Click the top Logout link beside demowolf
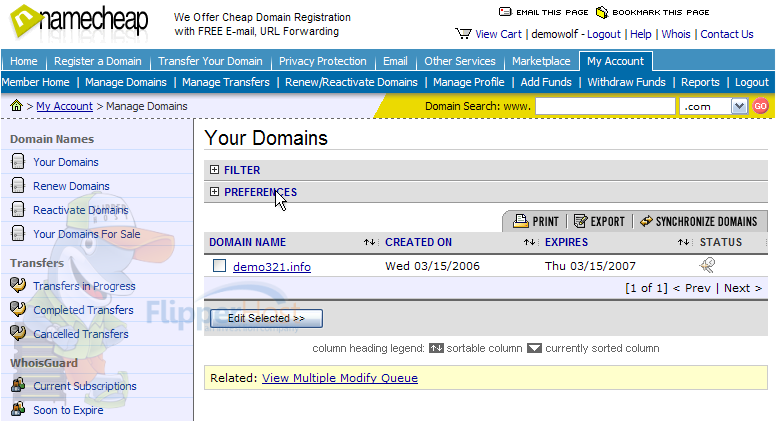The width and height of the screenshot is (776, 422). 603,34
